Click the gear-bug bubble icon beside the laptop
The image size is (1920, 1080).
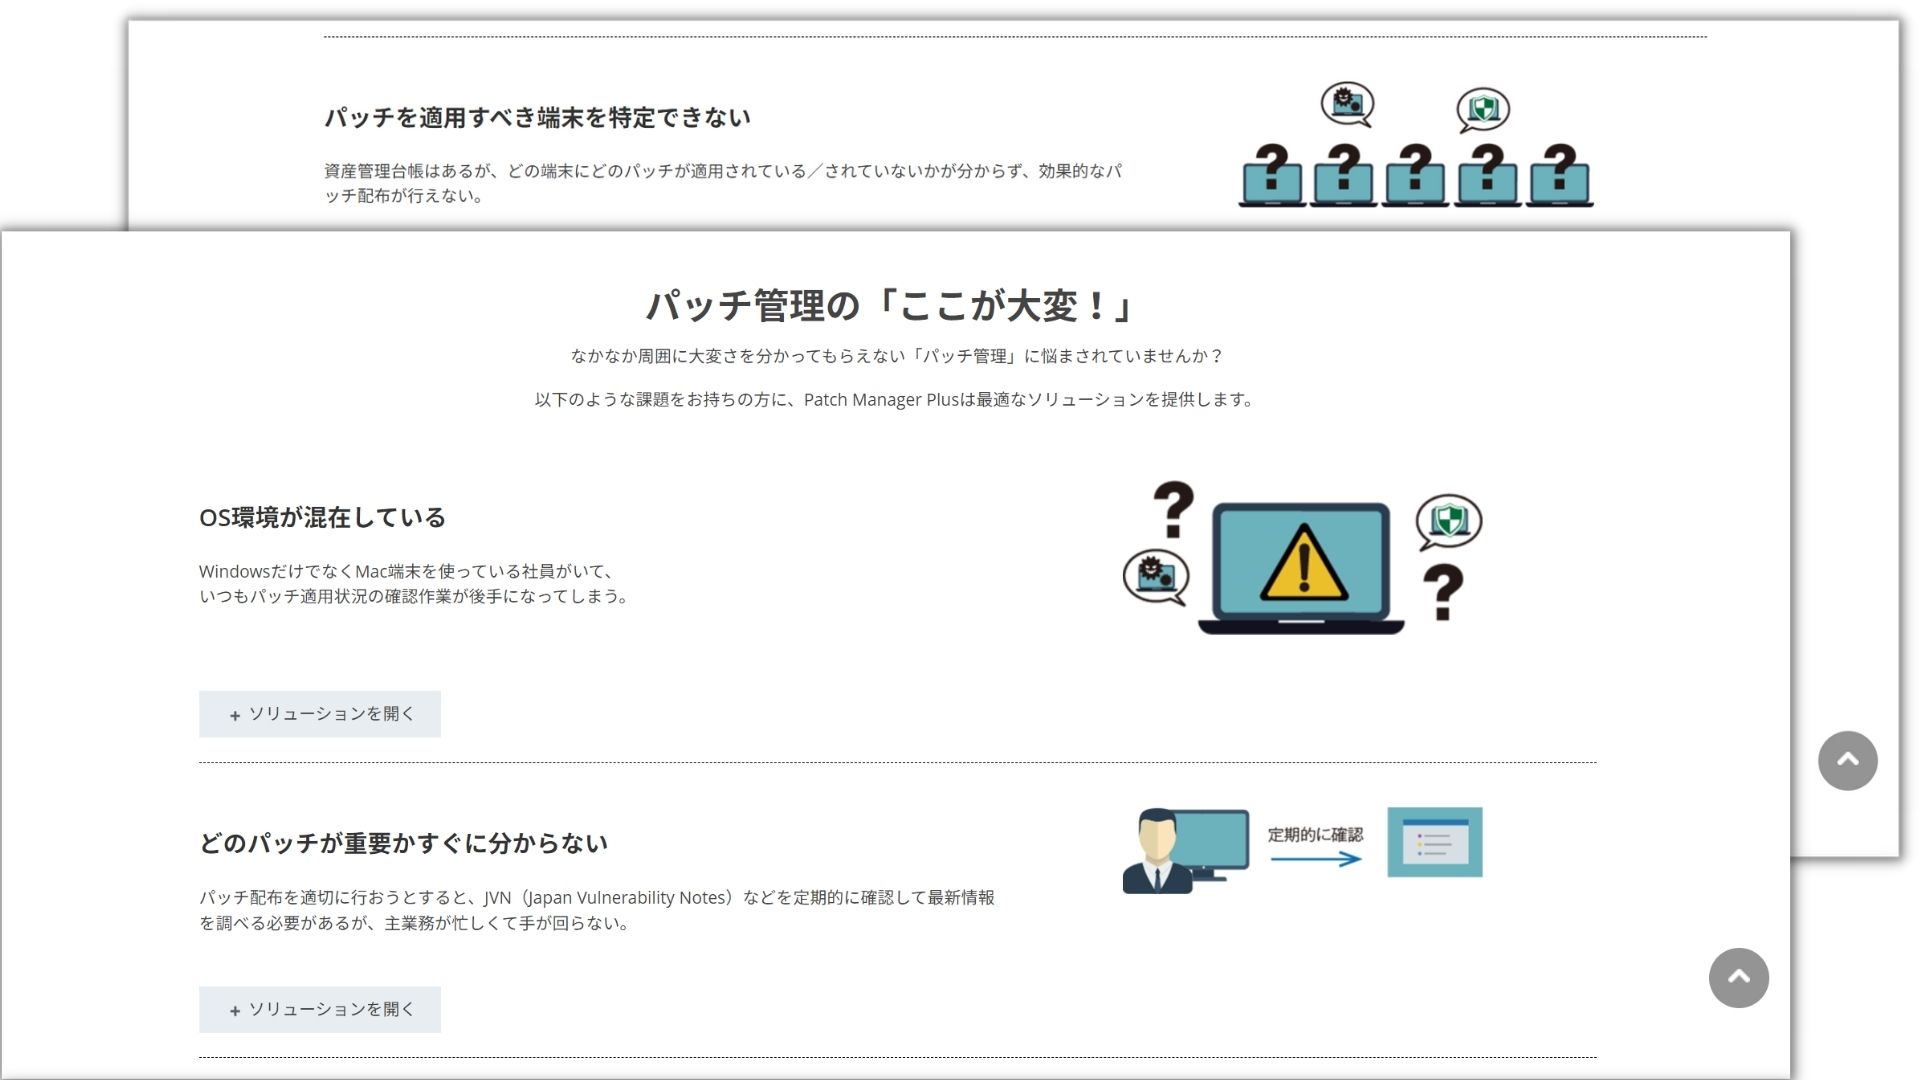pos(1158,575)
